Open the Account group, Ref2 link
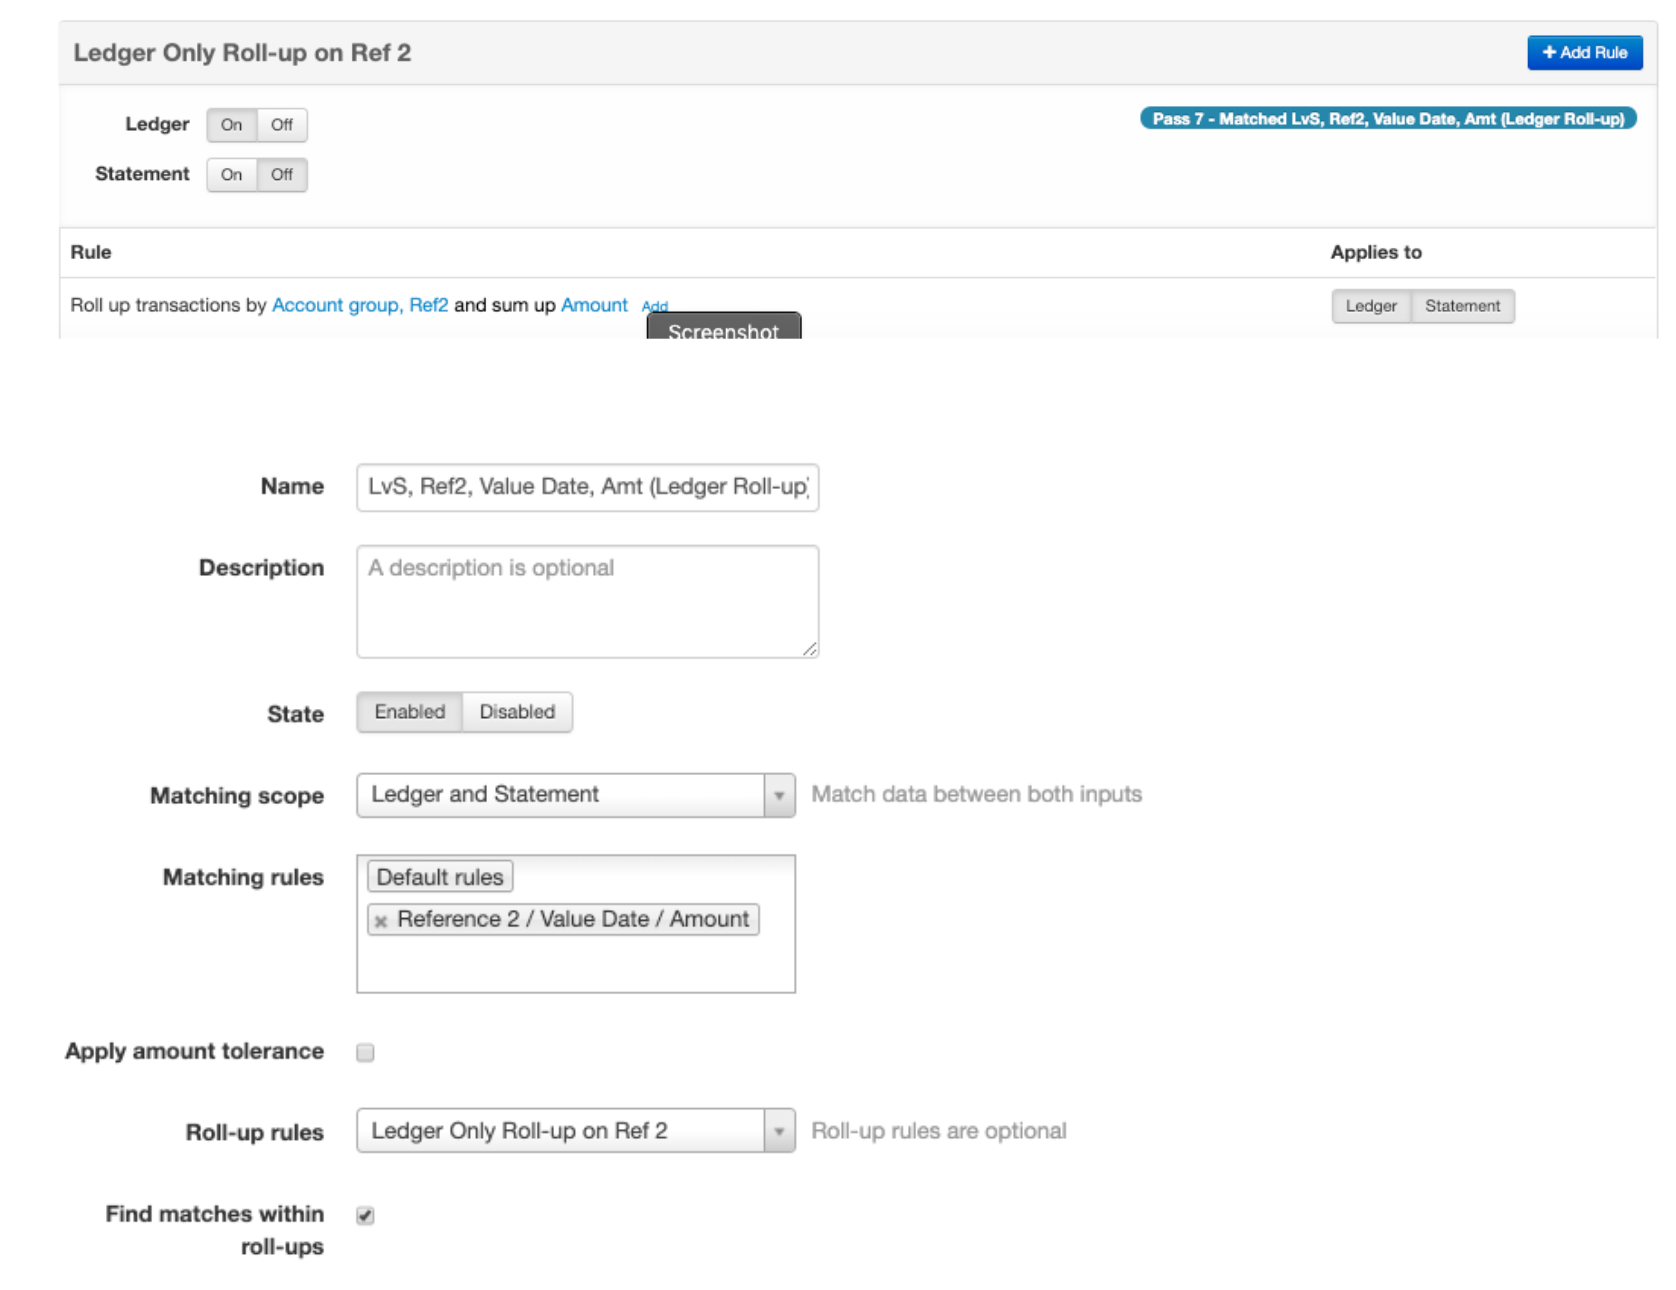 (360, 305)
